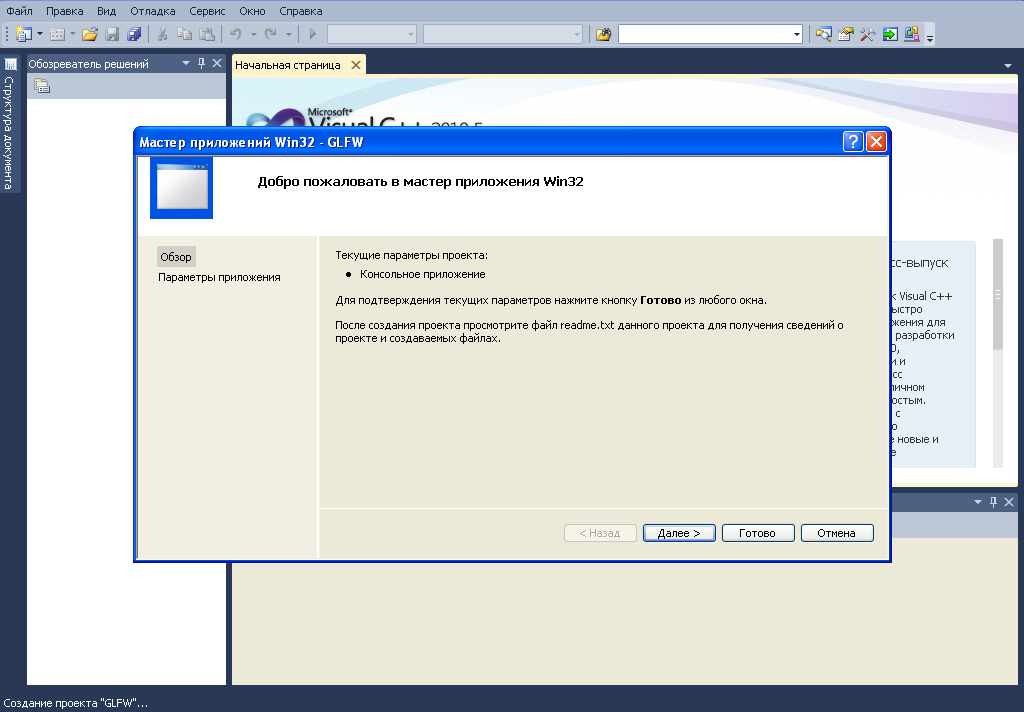Click the Cut scissors icon
Screen dimensions: 1024x712
(x=163, y=34)
